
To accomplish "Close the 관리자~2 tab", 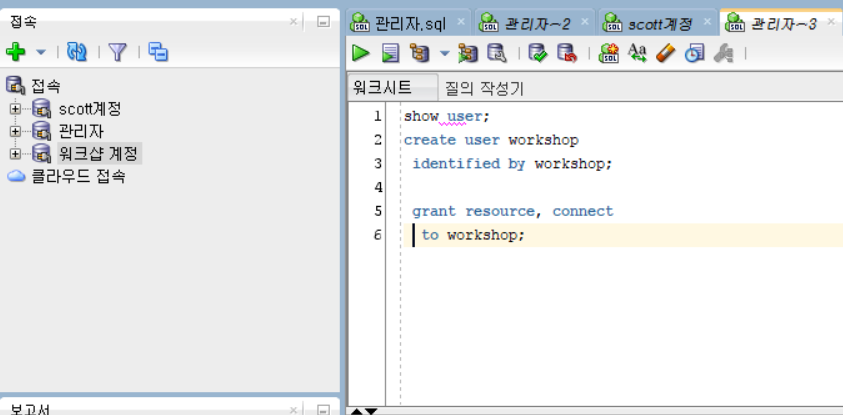I will pyautogui.click(x=584, y=22).
